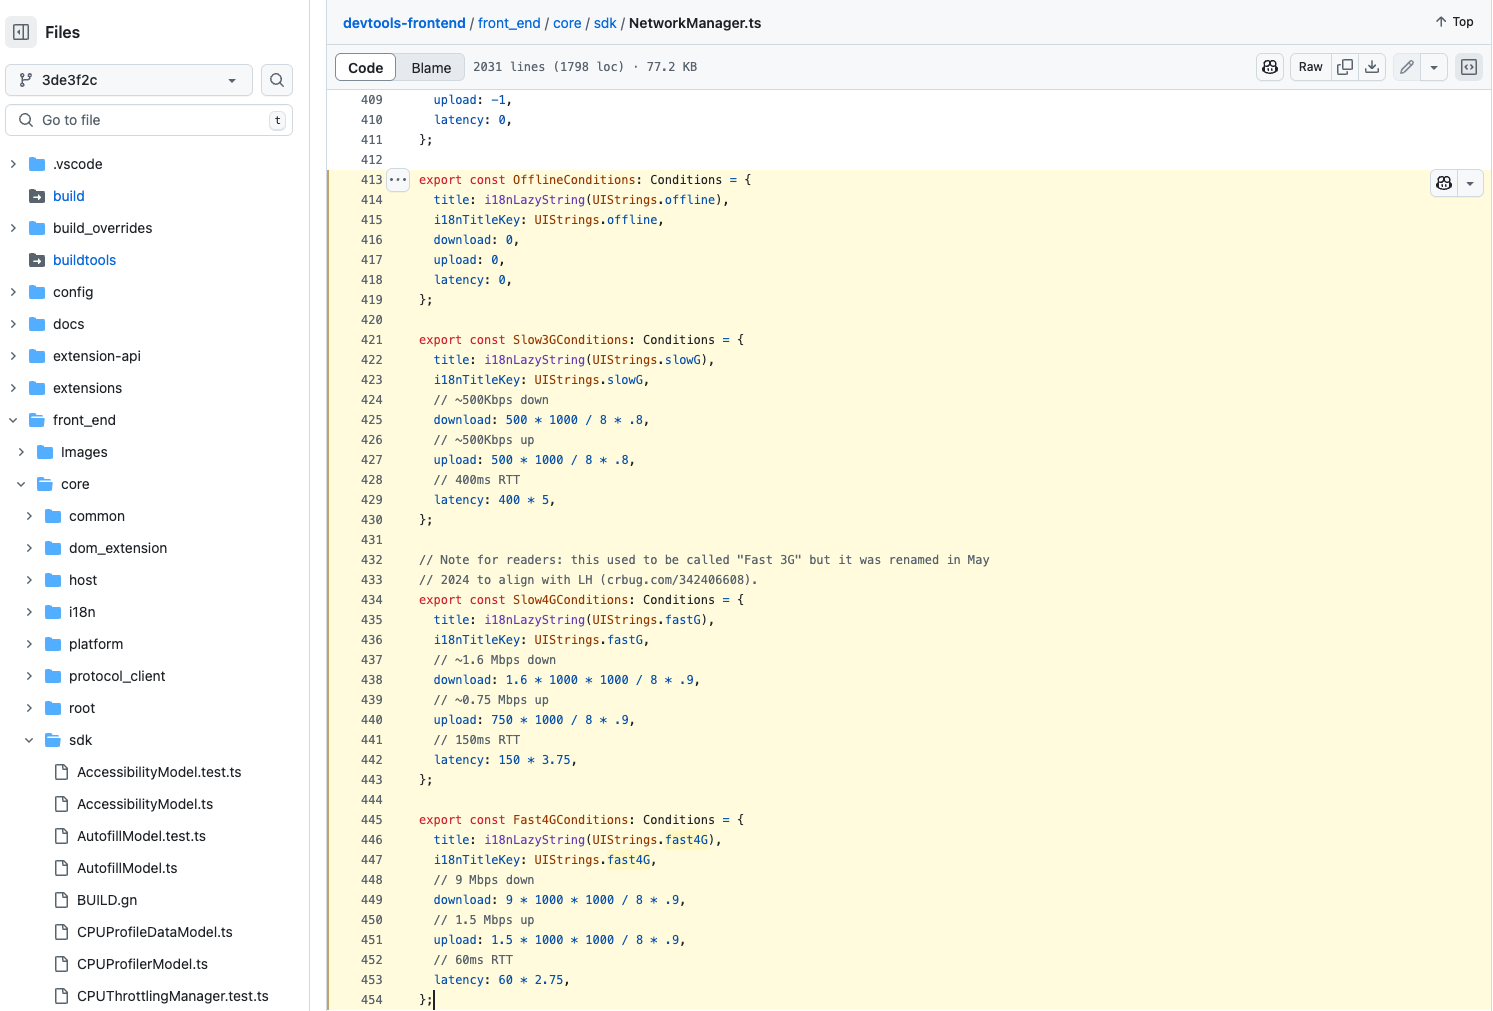Click the AccessibilityModel.test.ts file icon

(61, 772)
